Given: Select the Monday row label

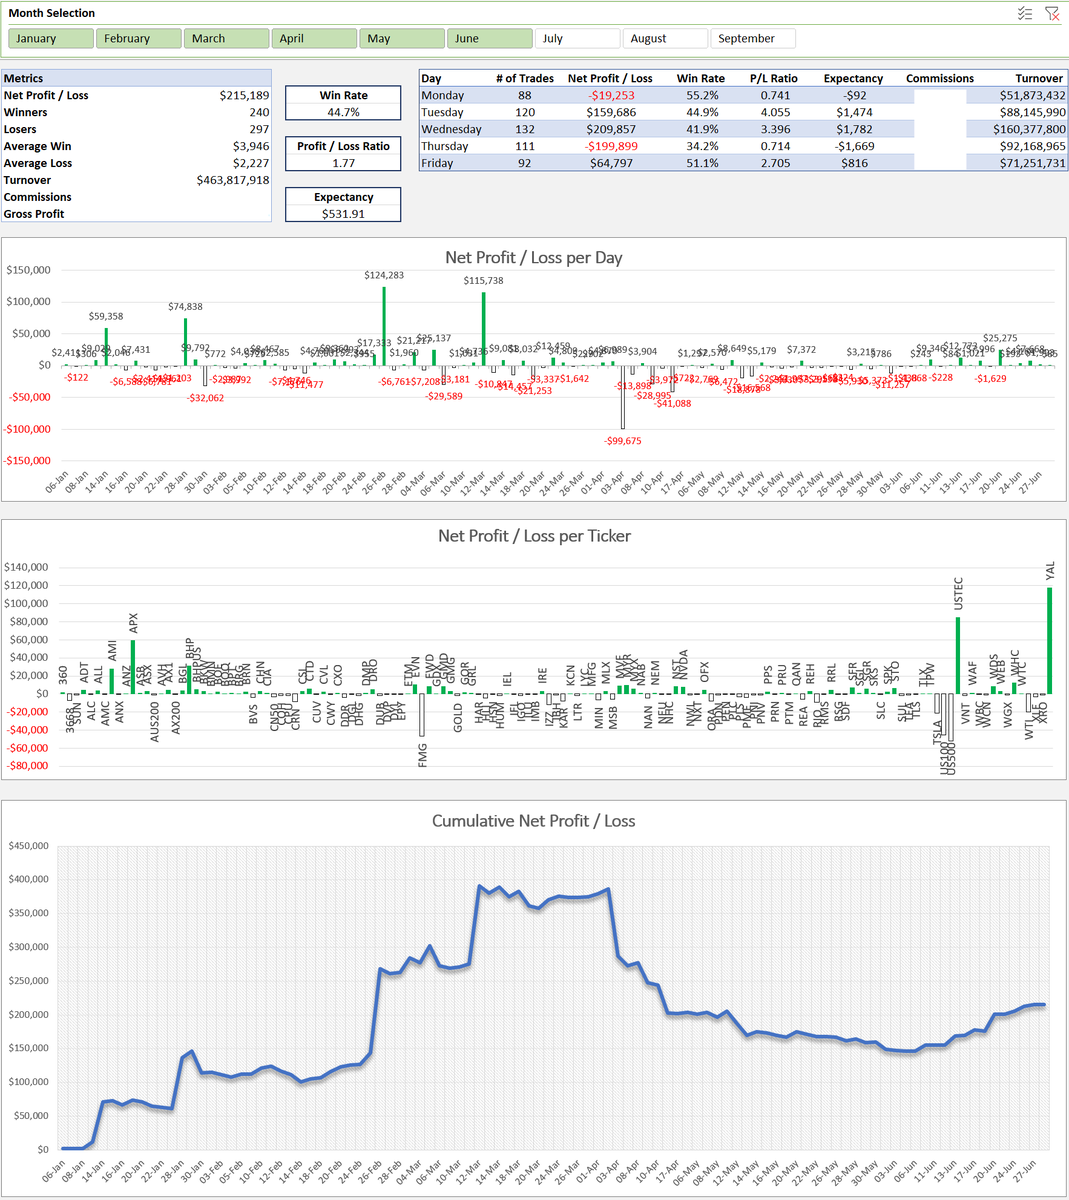Looking at the screenshot, I should coord(441,95).
